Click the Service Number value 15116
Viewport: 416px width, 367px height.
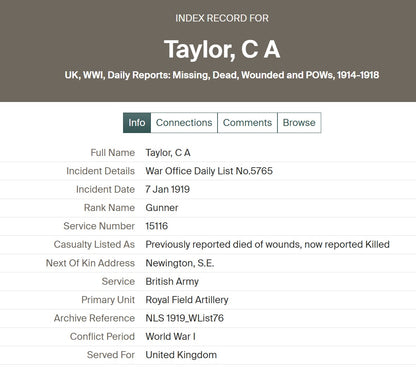(157, 226)
